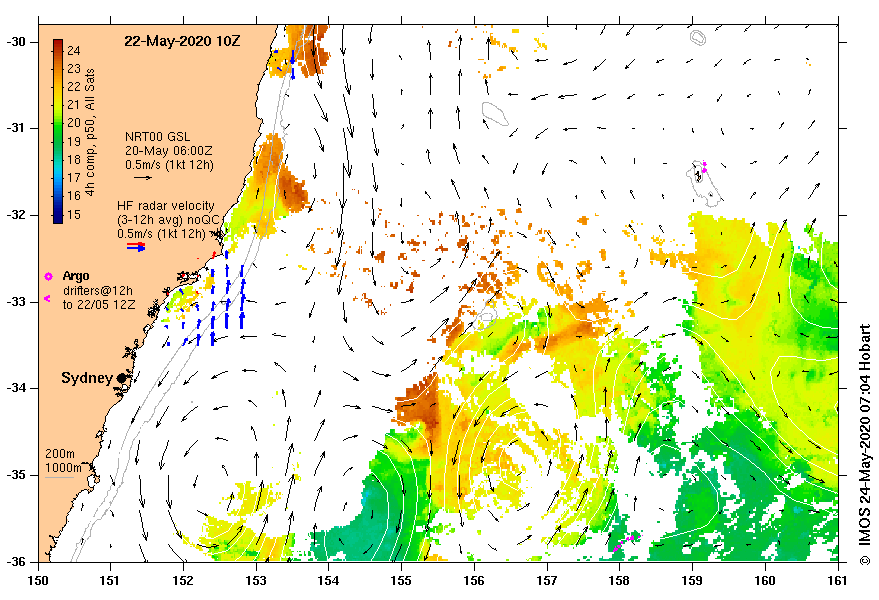Image resolution: width=879 pixels, height=600 pixels.
Task: Click color bar tick value 20
Action: [74, 123]
